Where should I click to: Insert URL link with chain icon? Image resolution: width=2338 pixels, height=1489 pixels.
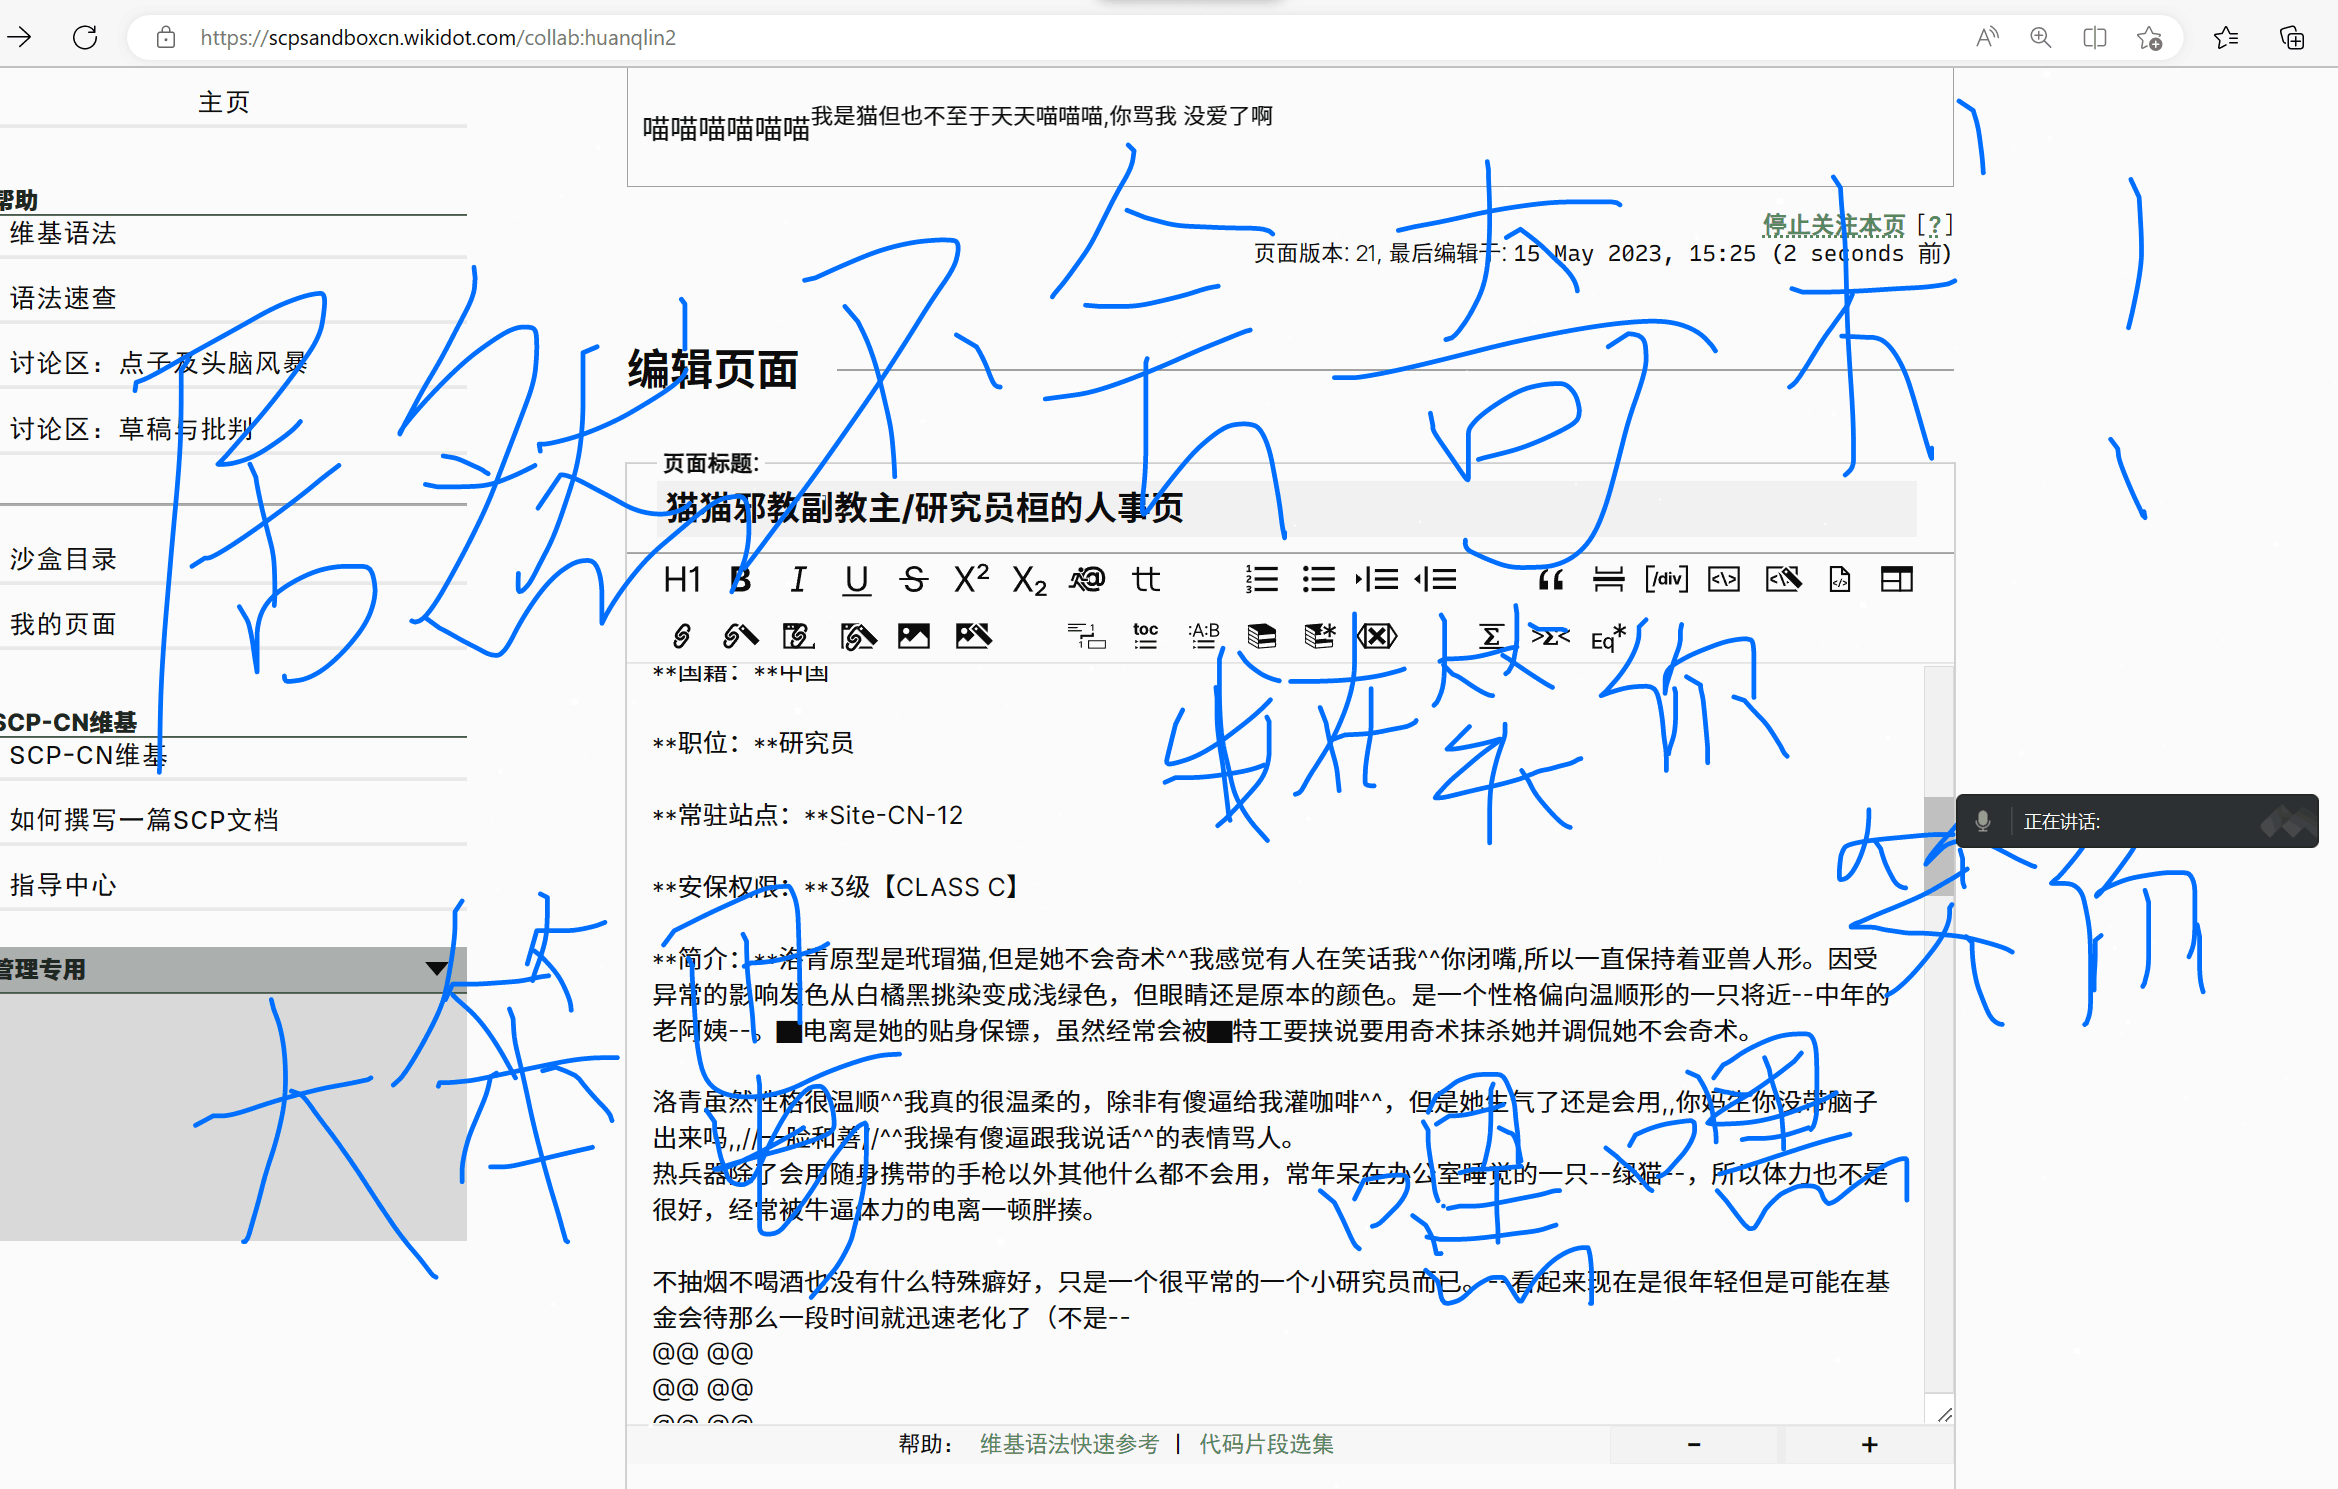tap(682, 636)
